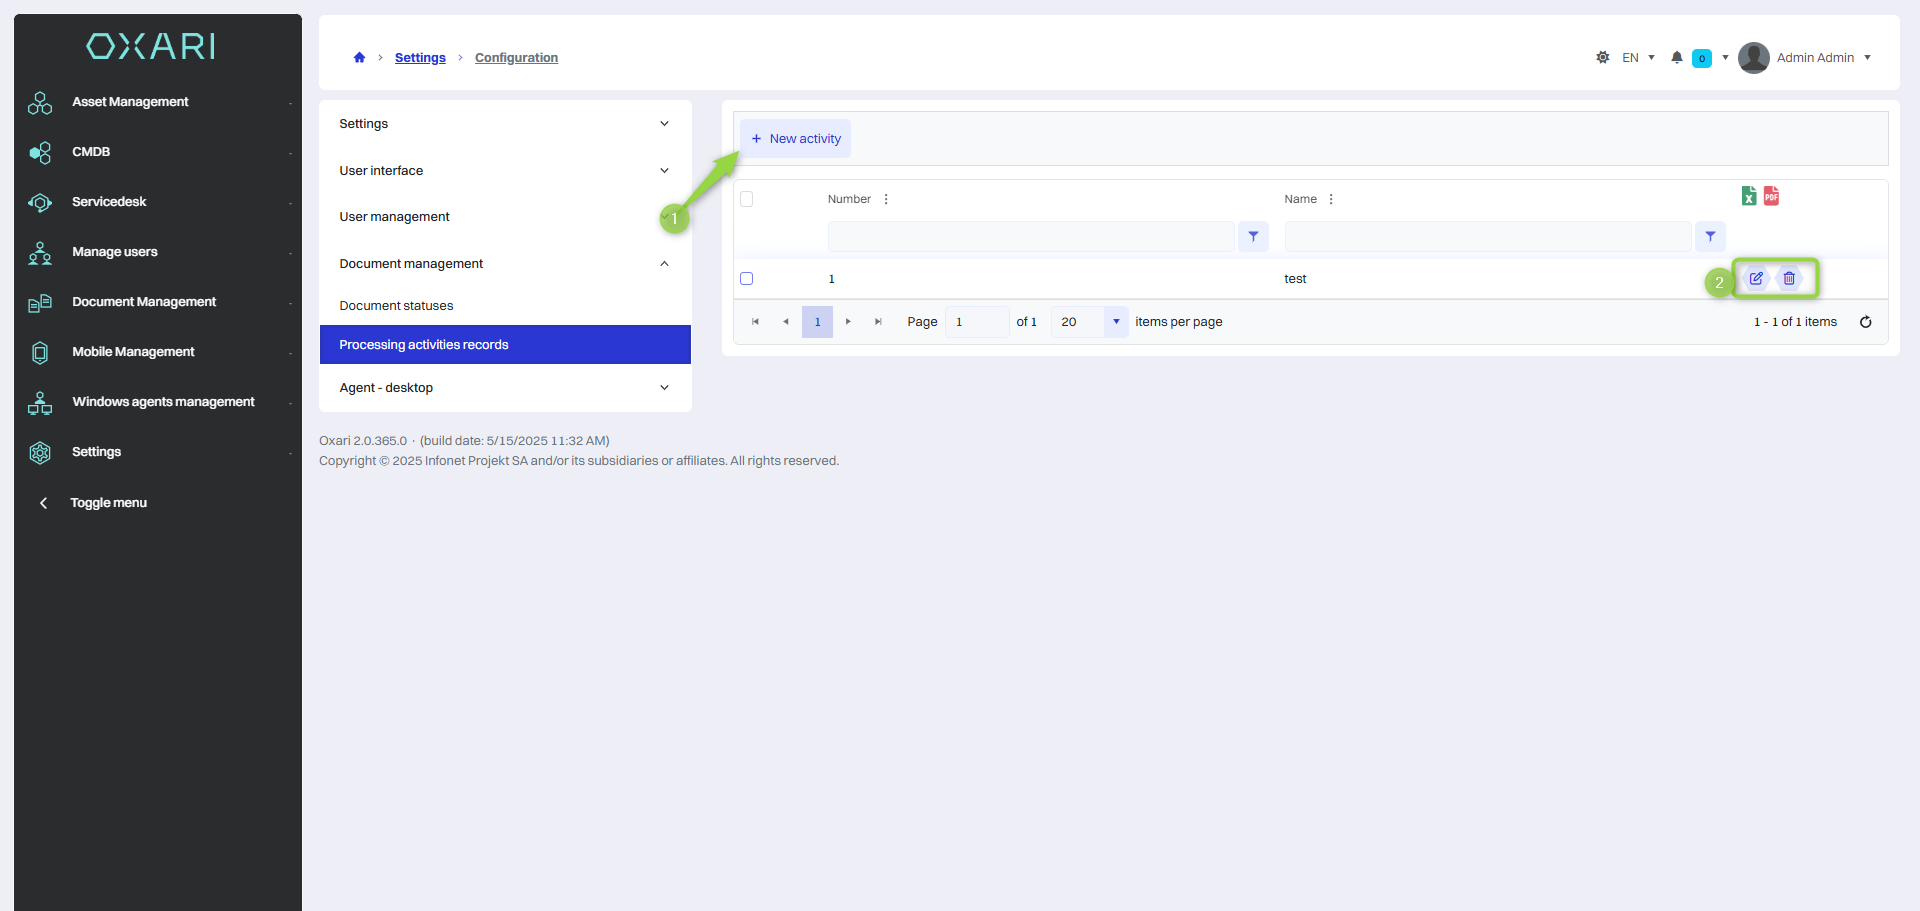Collapse the Document management section
1920x911 pixels.
pyautogui.click(x=664, y=264)
